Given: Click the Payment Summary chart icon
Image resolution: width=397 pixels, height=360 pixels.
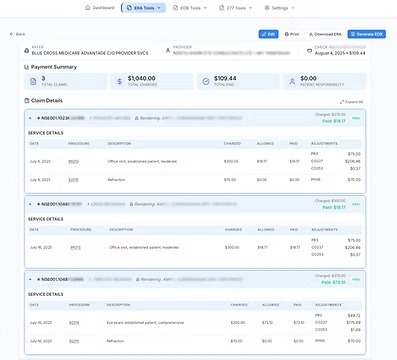Looking at the screenshot, I should pyautogui.click(x=27, y=67).
